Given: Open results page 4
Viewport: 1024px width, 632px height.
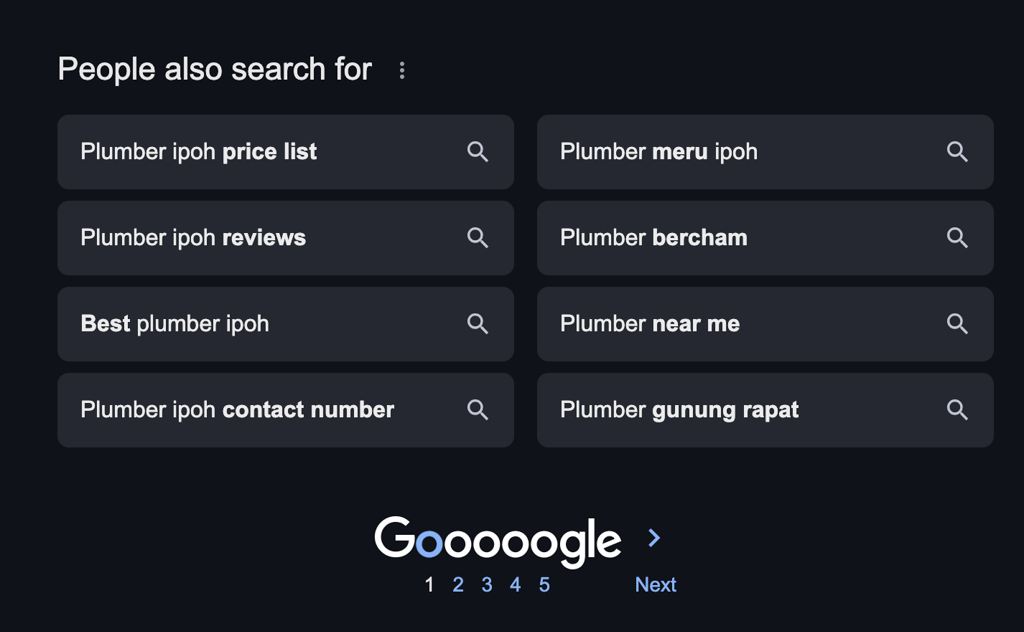Looking at the screenshot, I should coord(515,585).
